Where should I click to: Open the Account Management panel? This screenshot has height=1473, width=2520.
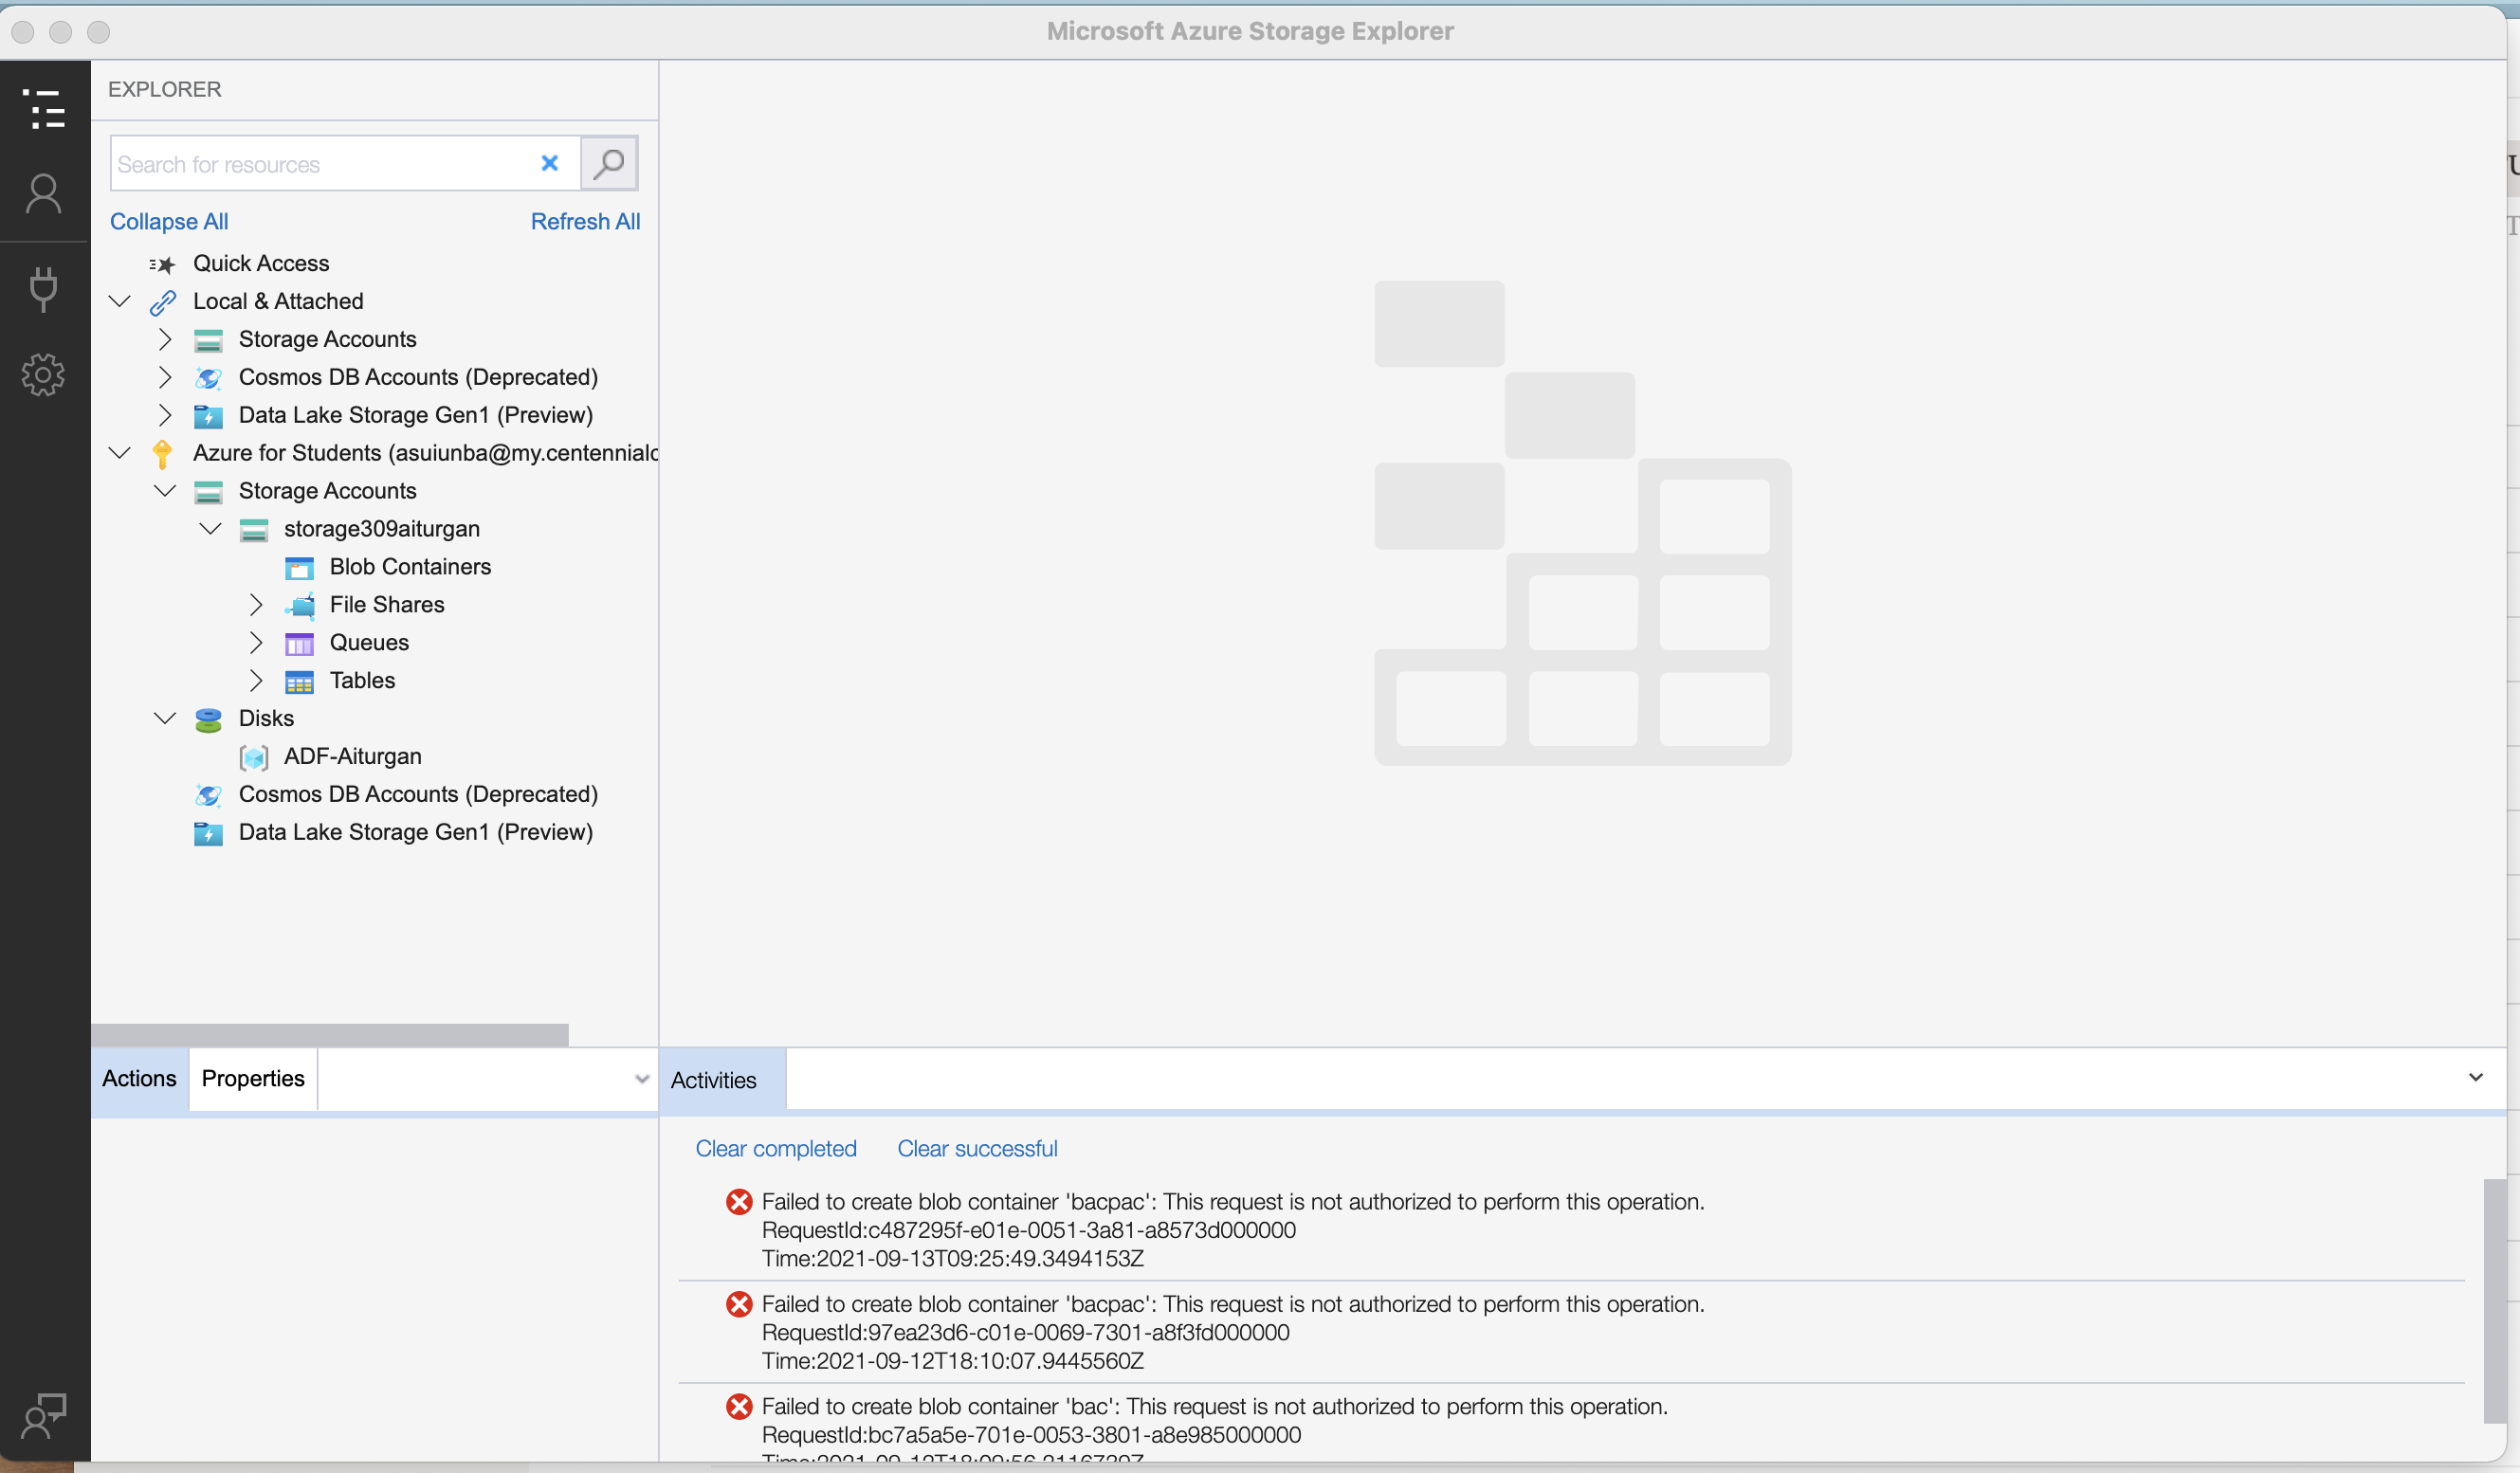pyautogui.click(x=44, y=193)
